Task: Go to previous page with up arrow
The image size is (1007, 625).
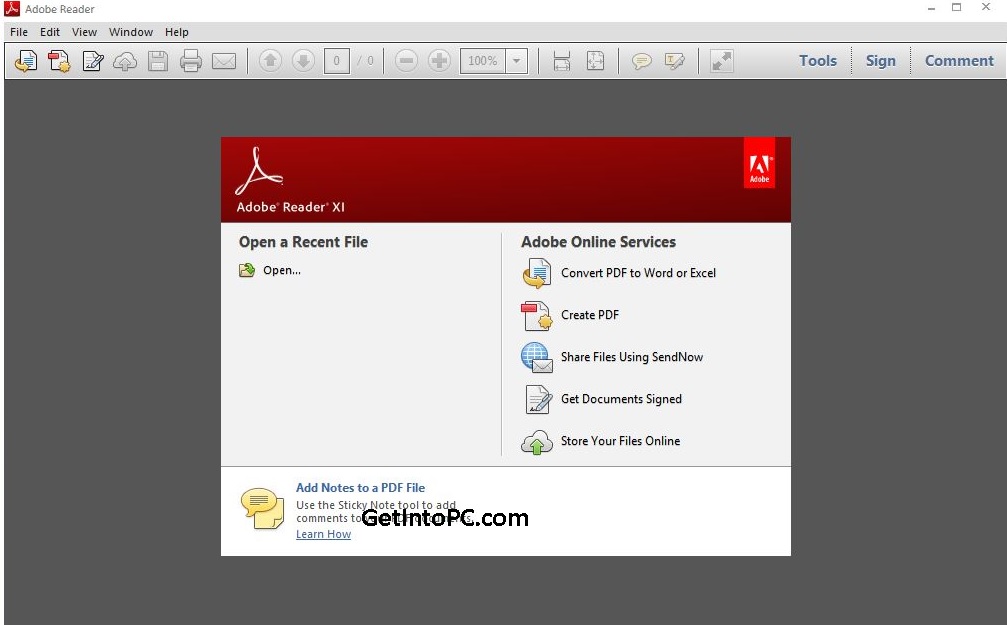Action: coord(270,61)
